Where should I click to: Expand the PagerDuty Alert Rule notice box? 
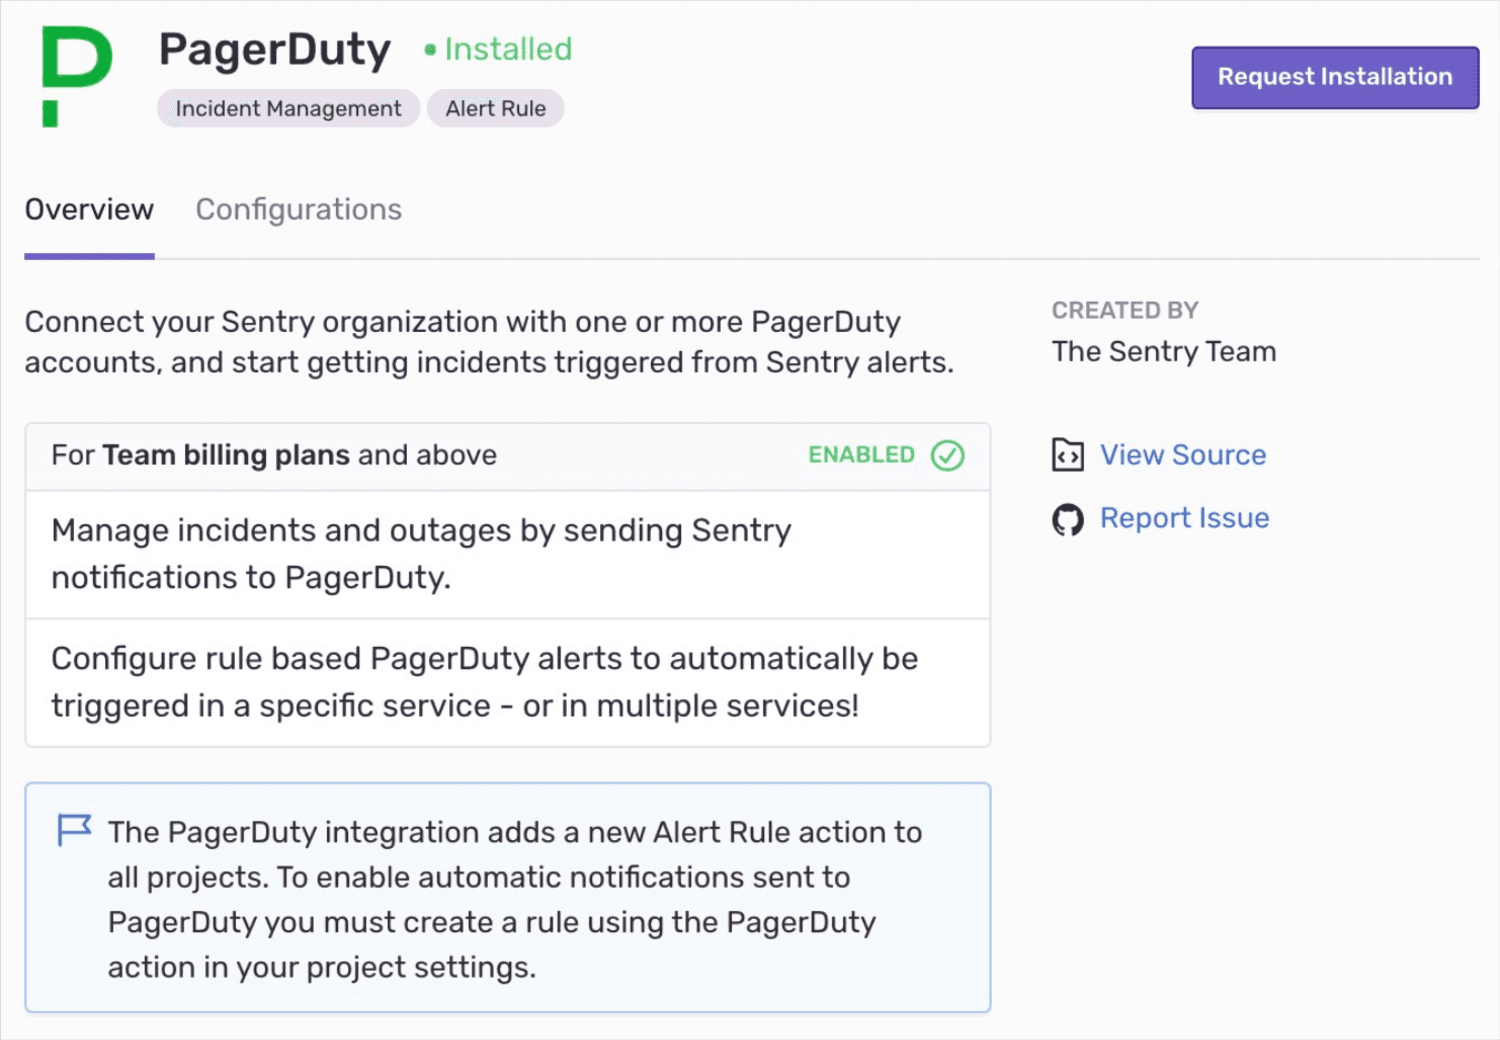507,898
